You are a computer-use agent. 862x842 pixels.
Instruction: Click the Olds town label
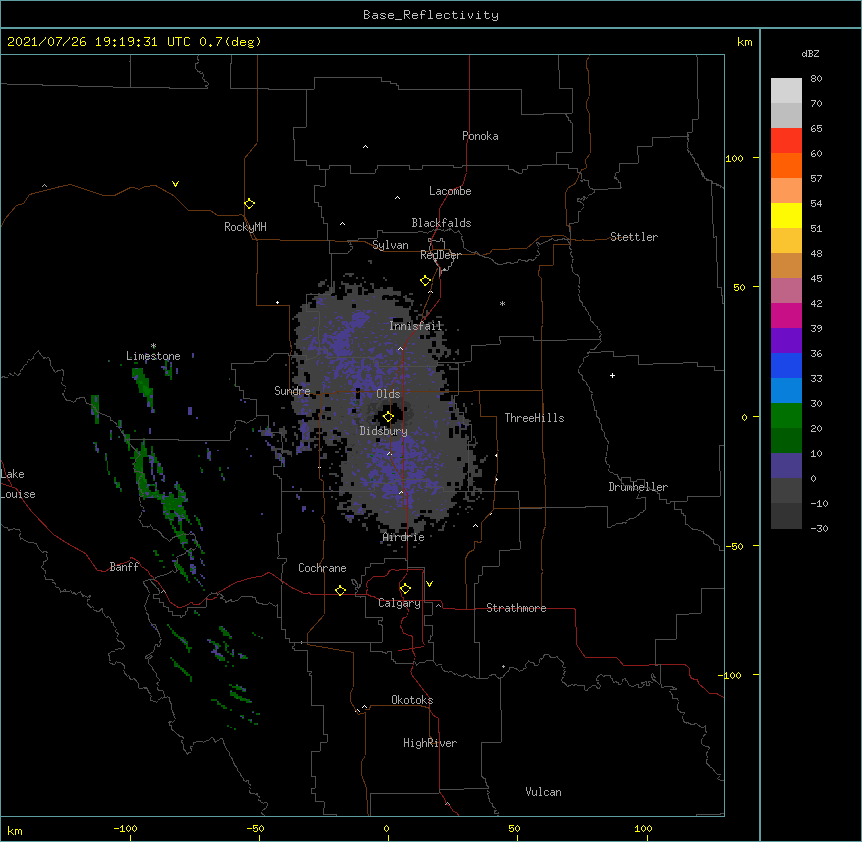pyautogui.click(x=388, y=394)
